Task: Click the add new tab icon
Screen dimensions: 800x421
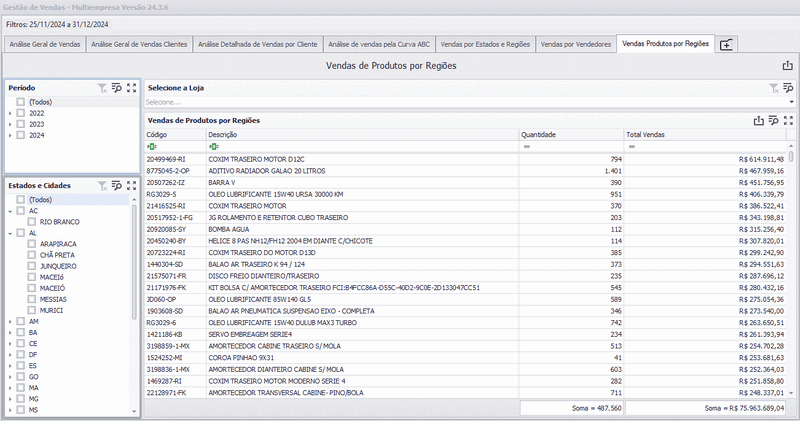Action: coord(726,45)
